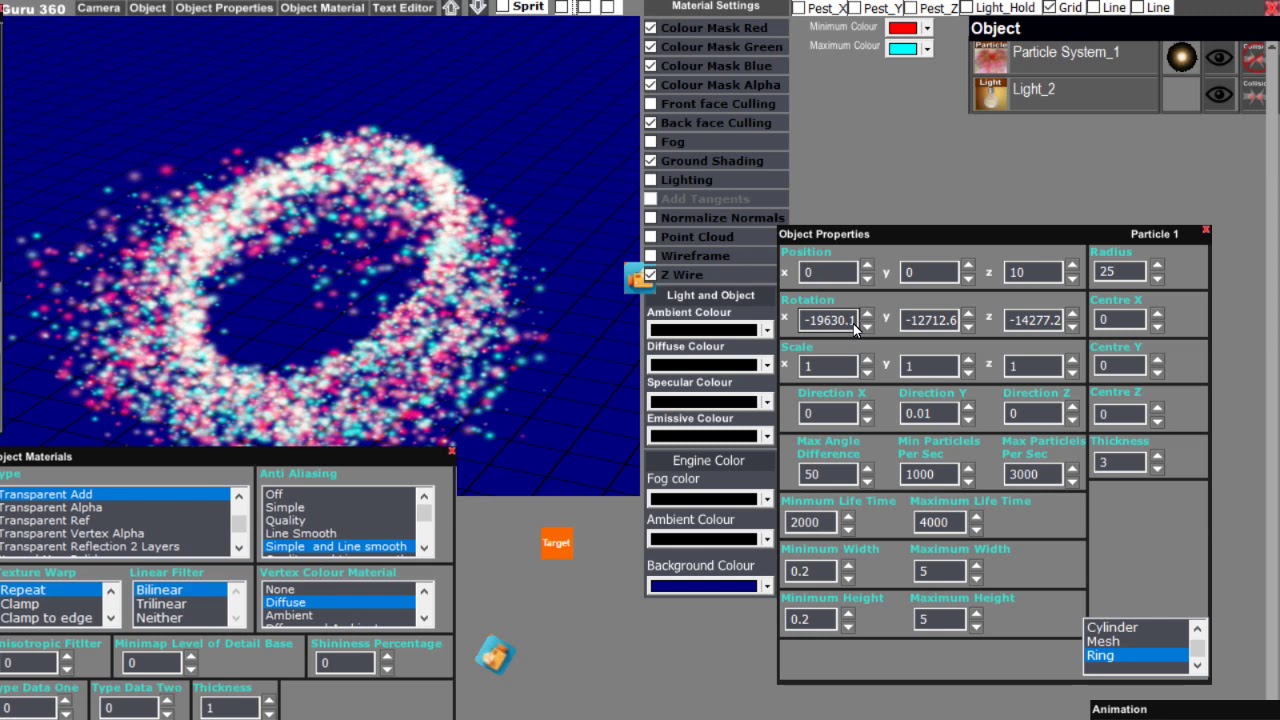Enable the Fog checkbox
The image size is (1280, 720).
(x=651, y=142)
